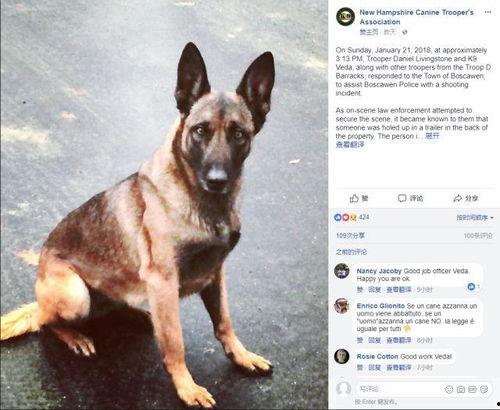The image size is (500, 410).
Task: Attach a photo using camera icon
Action: [461, 389]
